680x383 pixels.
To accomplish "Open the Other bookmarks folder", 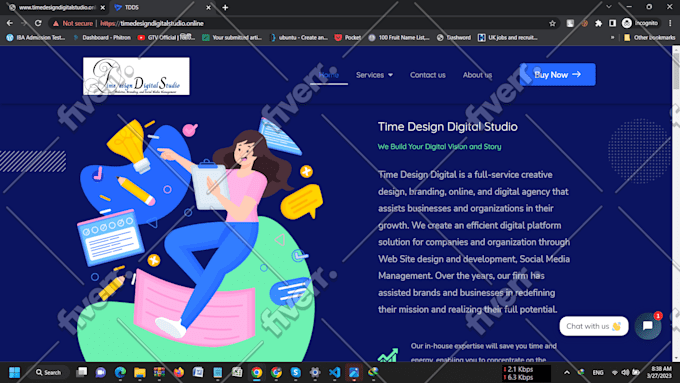I will [x=649, y=38].
